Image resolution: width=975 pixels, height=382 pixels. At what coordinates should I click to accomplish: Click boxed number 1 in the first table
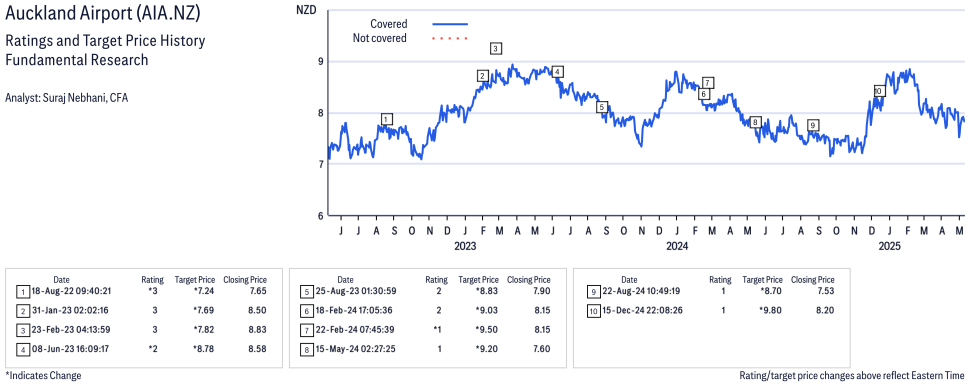[22, 292]
